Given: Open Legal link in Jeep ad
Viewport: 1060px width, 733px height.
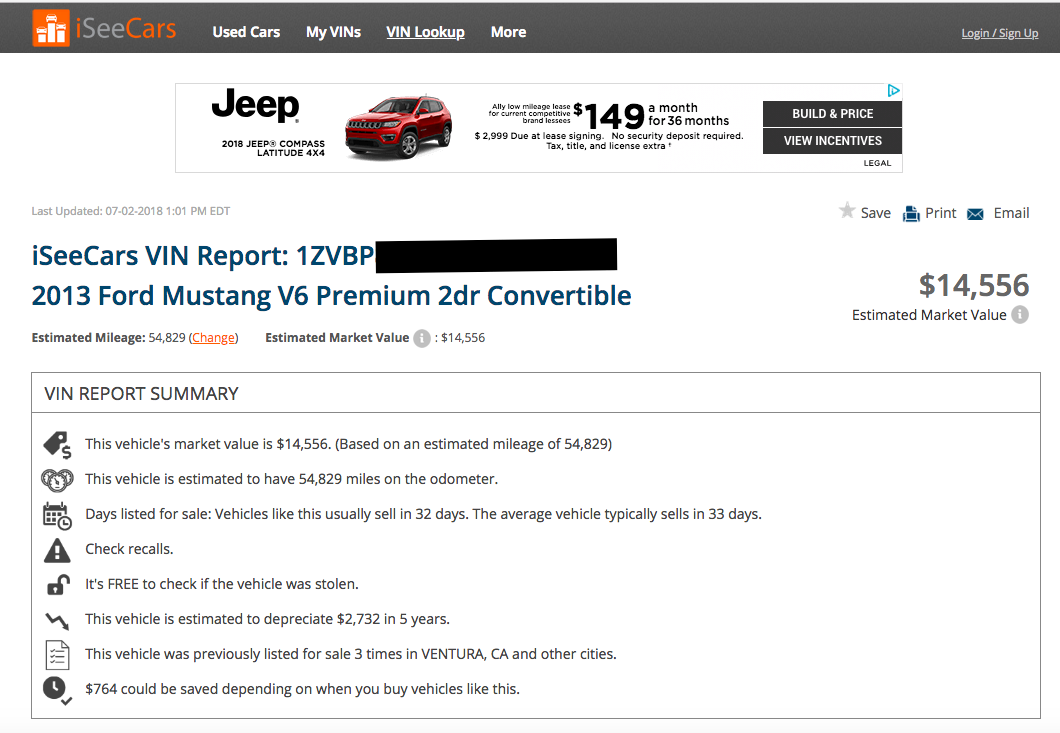Looking at the screenshot, I should pyautogui.click(x=877, y=163).
